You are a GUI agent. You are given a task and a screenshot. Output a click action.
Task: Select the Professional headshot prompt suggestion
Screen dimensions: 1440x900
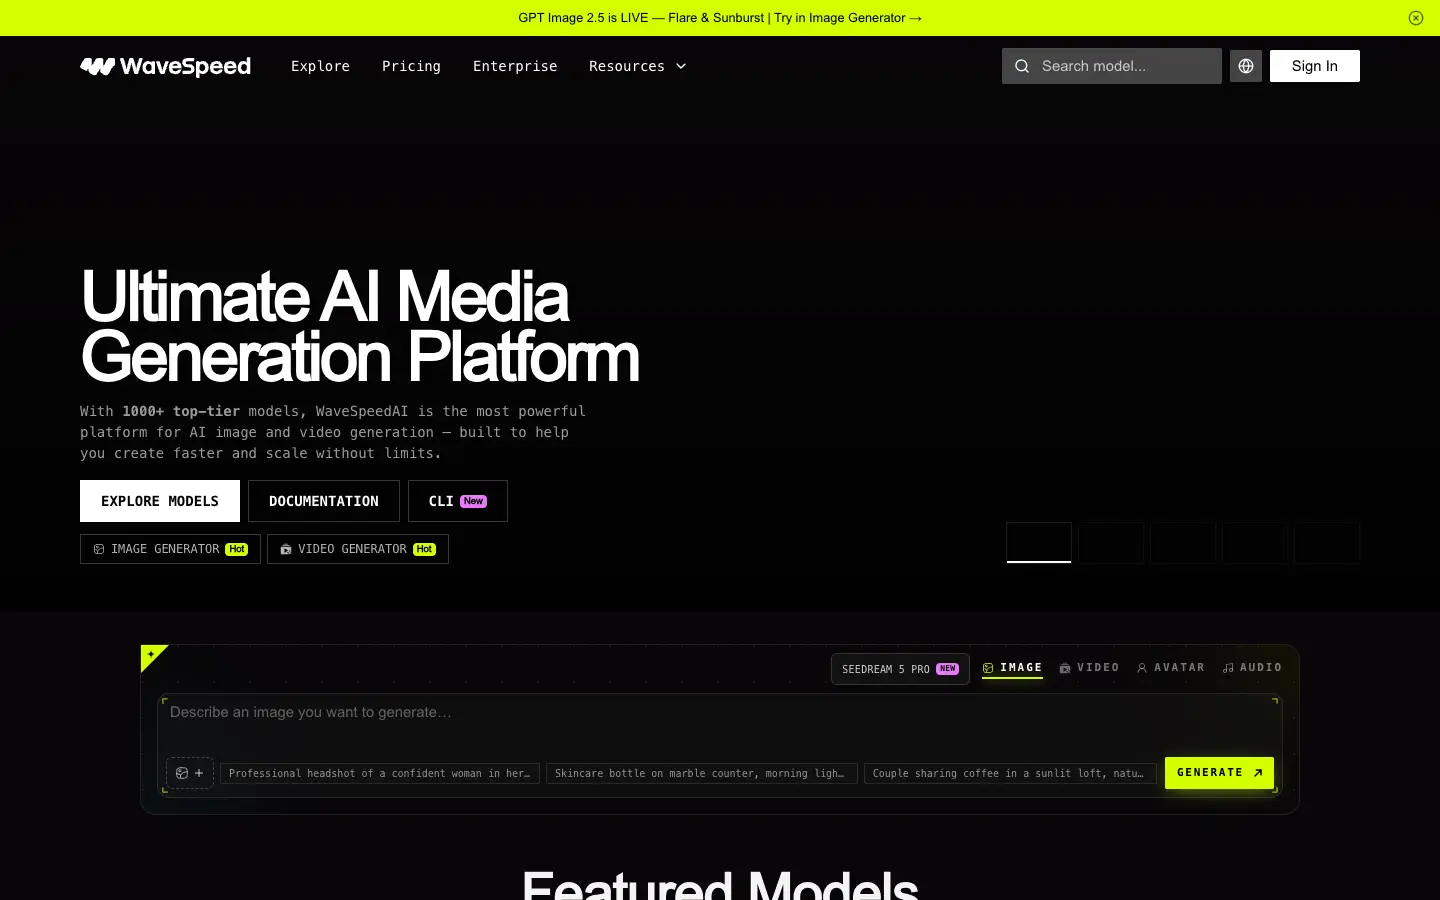click(x=380, y=773)
